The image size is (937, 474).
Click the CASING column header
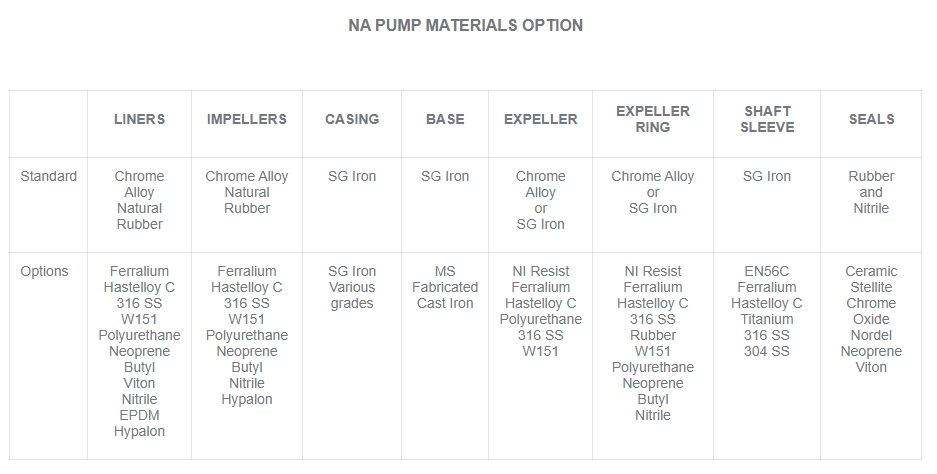point(352,119)
